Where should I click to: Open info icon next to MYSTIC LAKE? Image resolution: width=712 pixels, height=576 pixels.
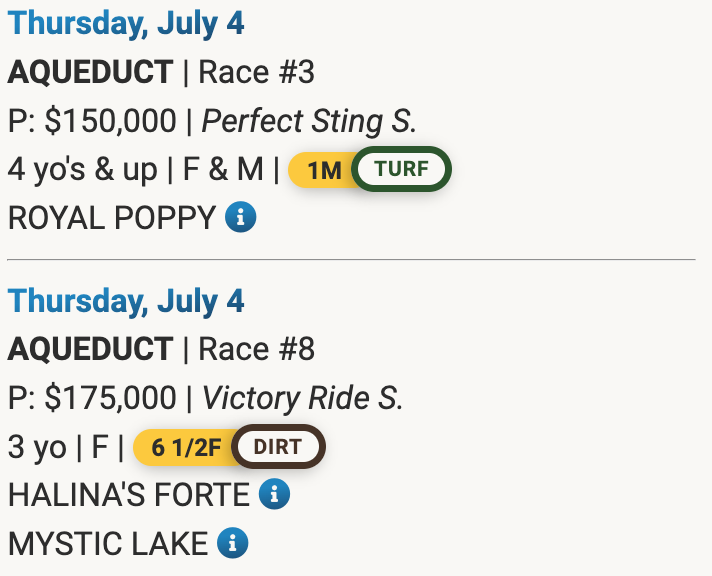coord(233,543)
